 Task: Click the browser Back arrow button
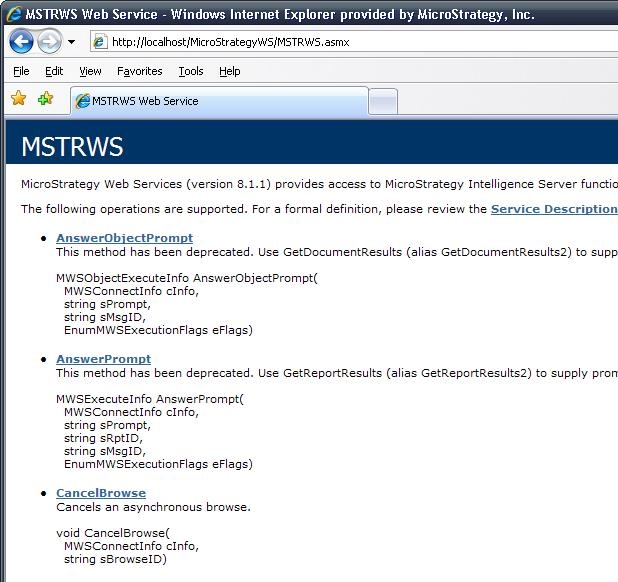[21, 41]
